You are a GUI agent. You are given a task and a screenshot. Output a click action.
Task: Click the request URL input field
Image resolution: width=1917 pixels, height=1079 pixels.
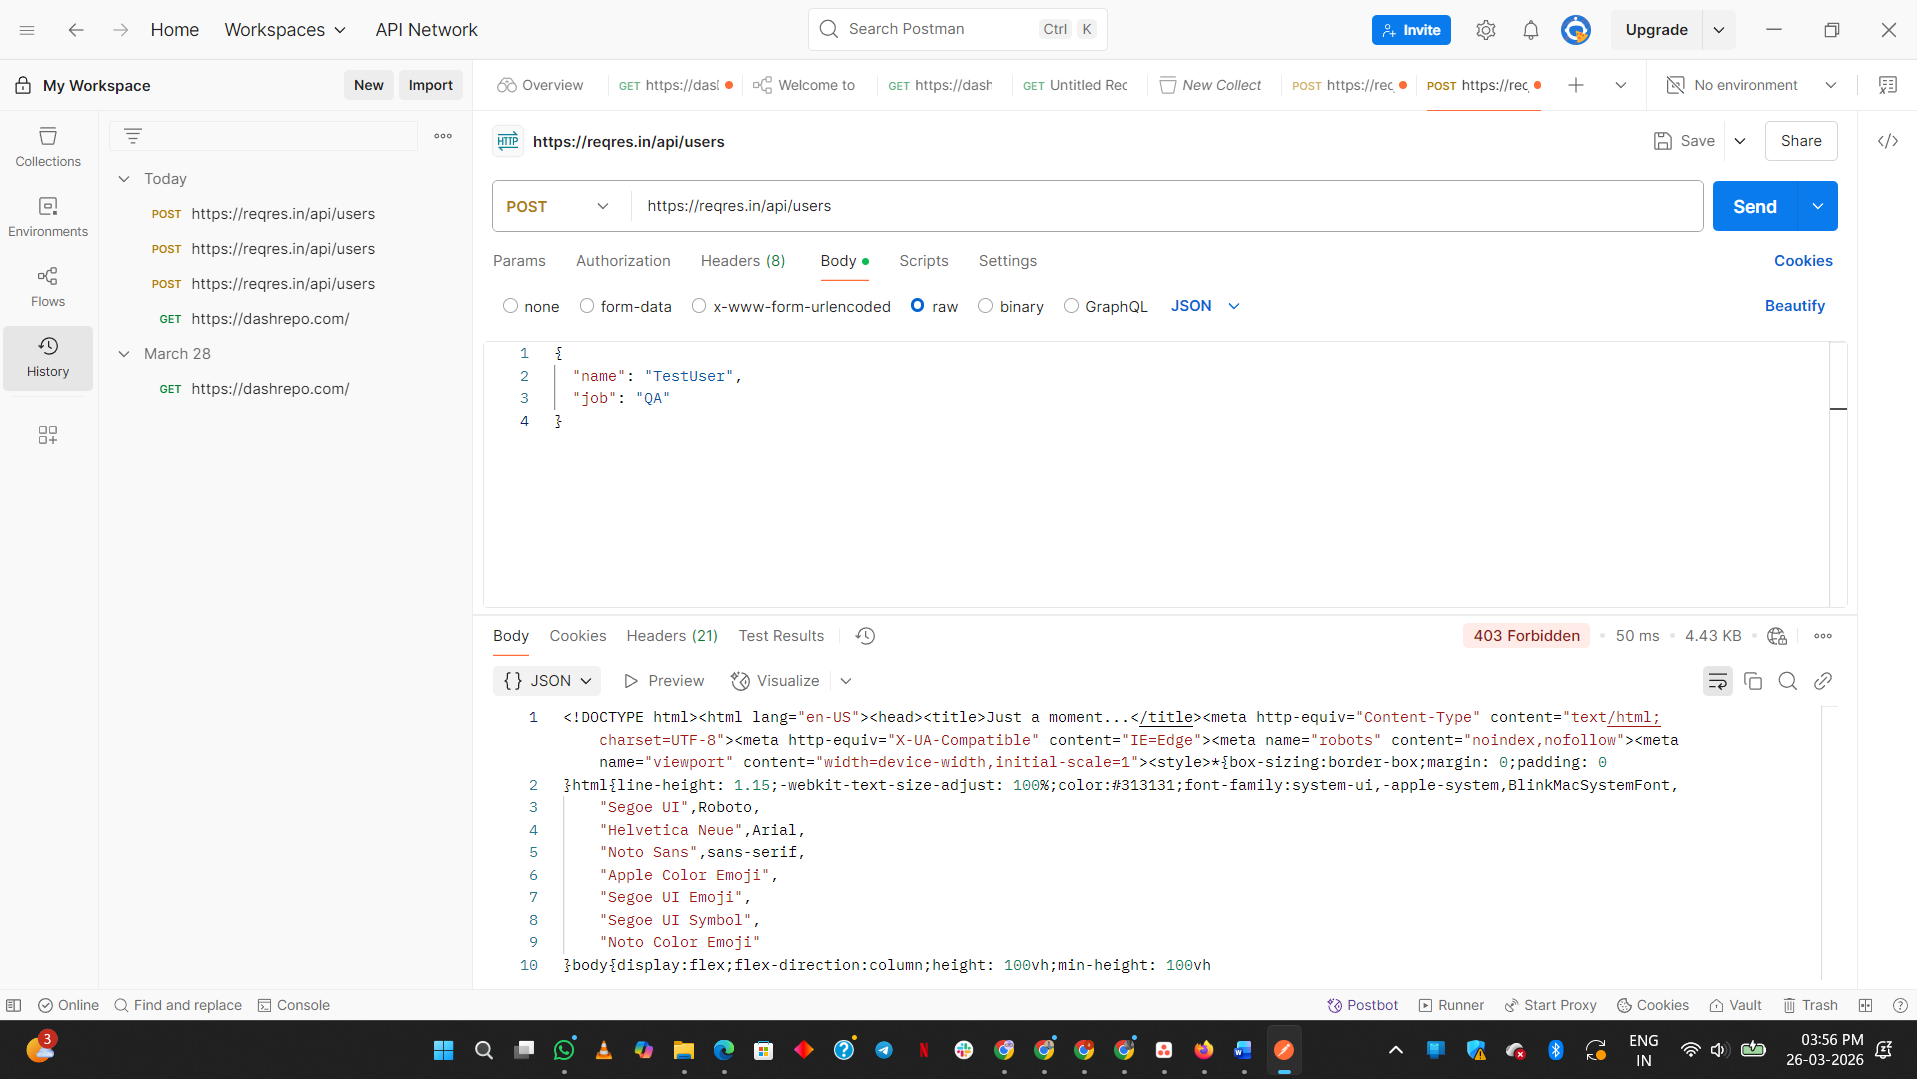[1167, 206]
